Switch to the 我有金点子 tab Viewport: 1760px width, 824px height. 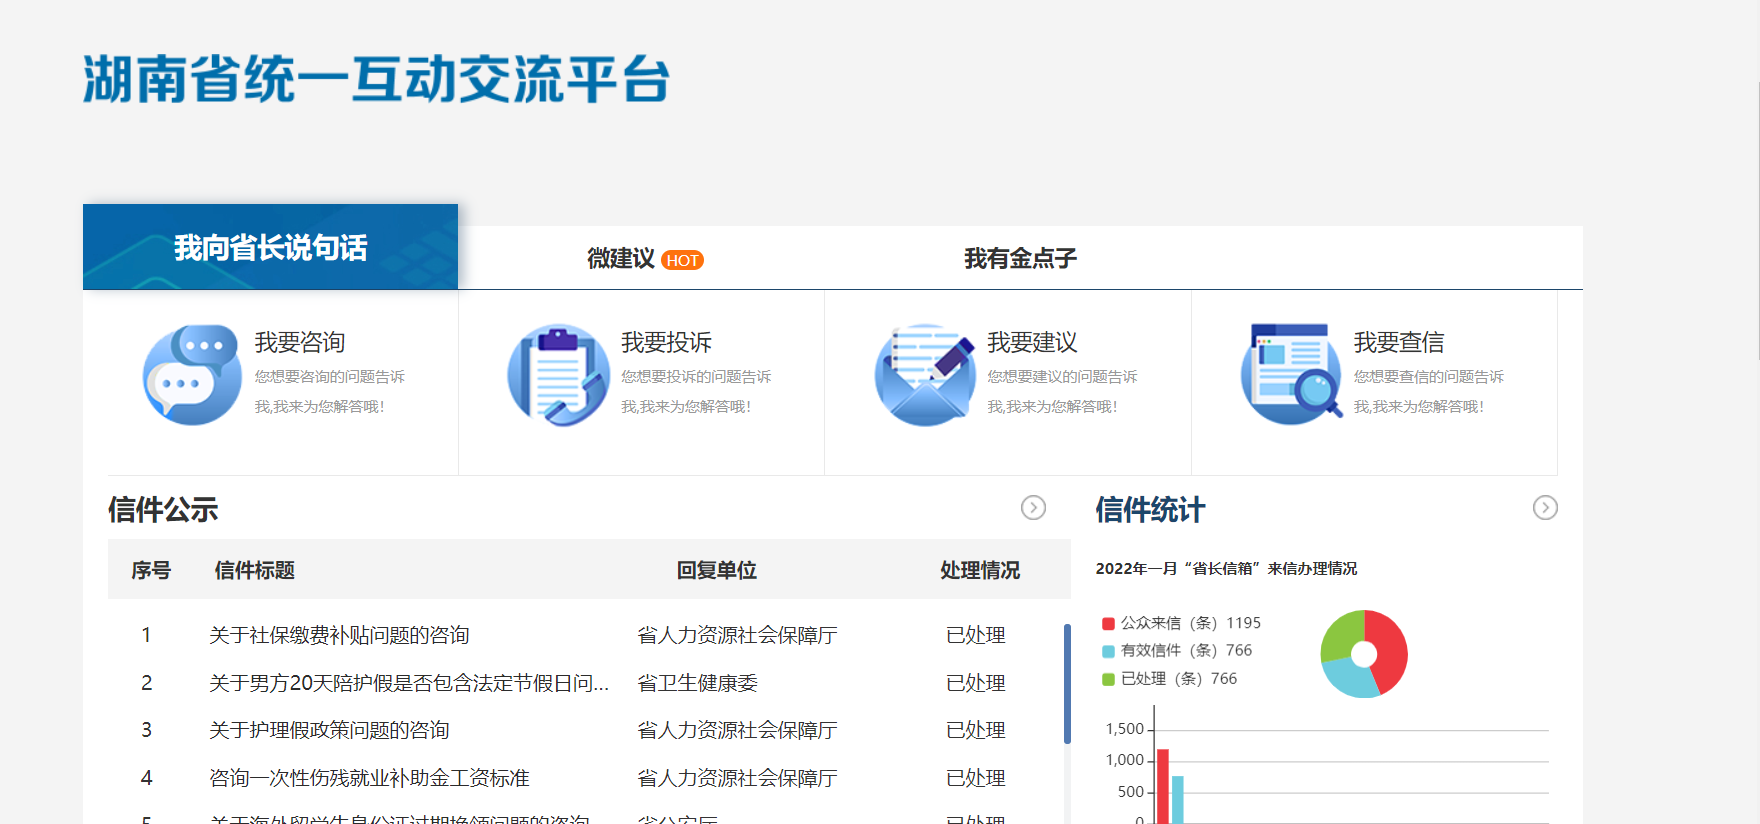1020,259
